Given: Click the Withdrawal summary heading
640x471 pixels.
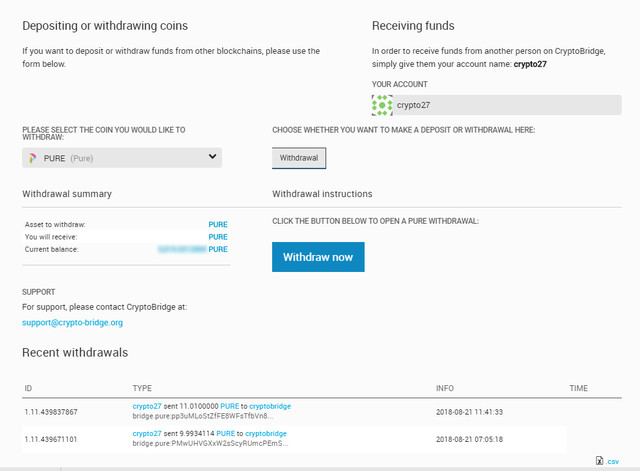Looking at the screenshot, I should [67, 194].
